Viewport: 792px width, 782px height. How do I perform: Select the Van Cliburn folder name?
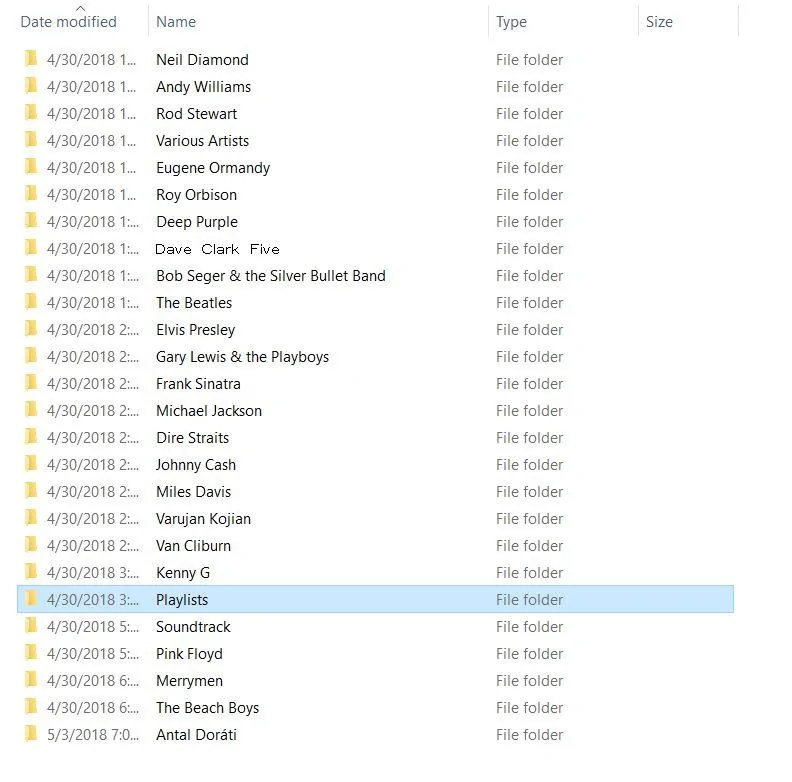pyautogui.click(x=193, y=546)
